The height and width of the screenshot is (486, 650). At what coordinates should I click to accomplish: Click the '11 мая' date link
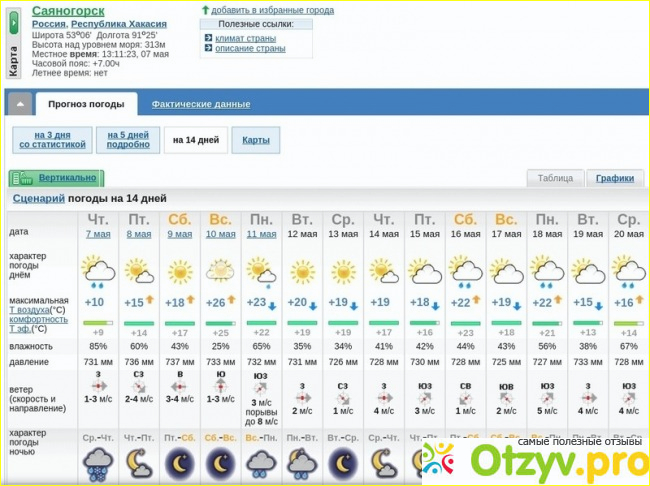[262, 233]
